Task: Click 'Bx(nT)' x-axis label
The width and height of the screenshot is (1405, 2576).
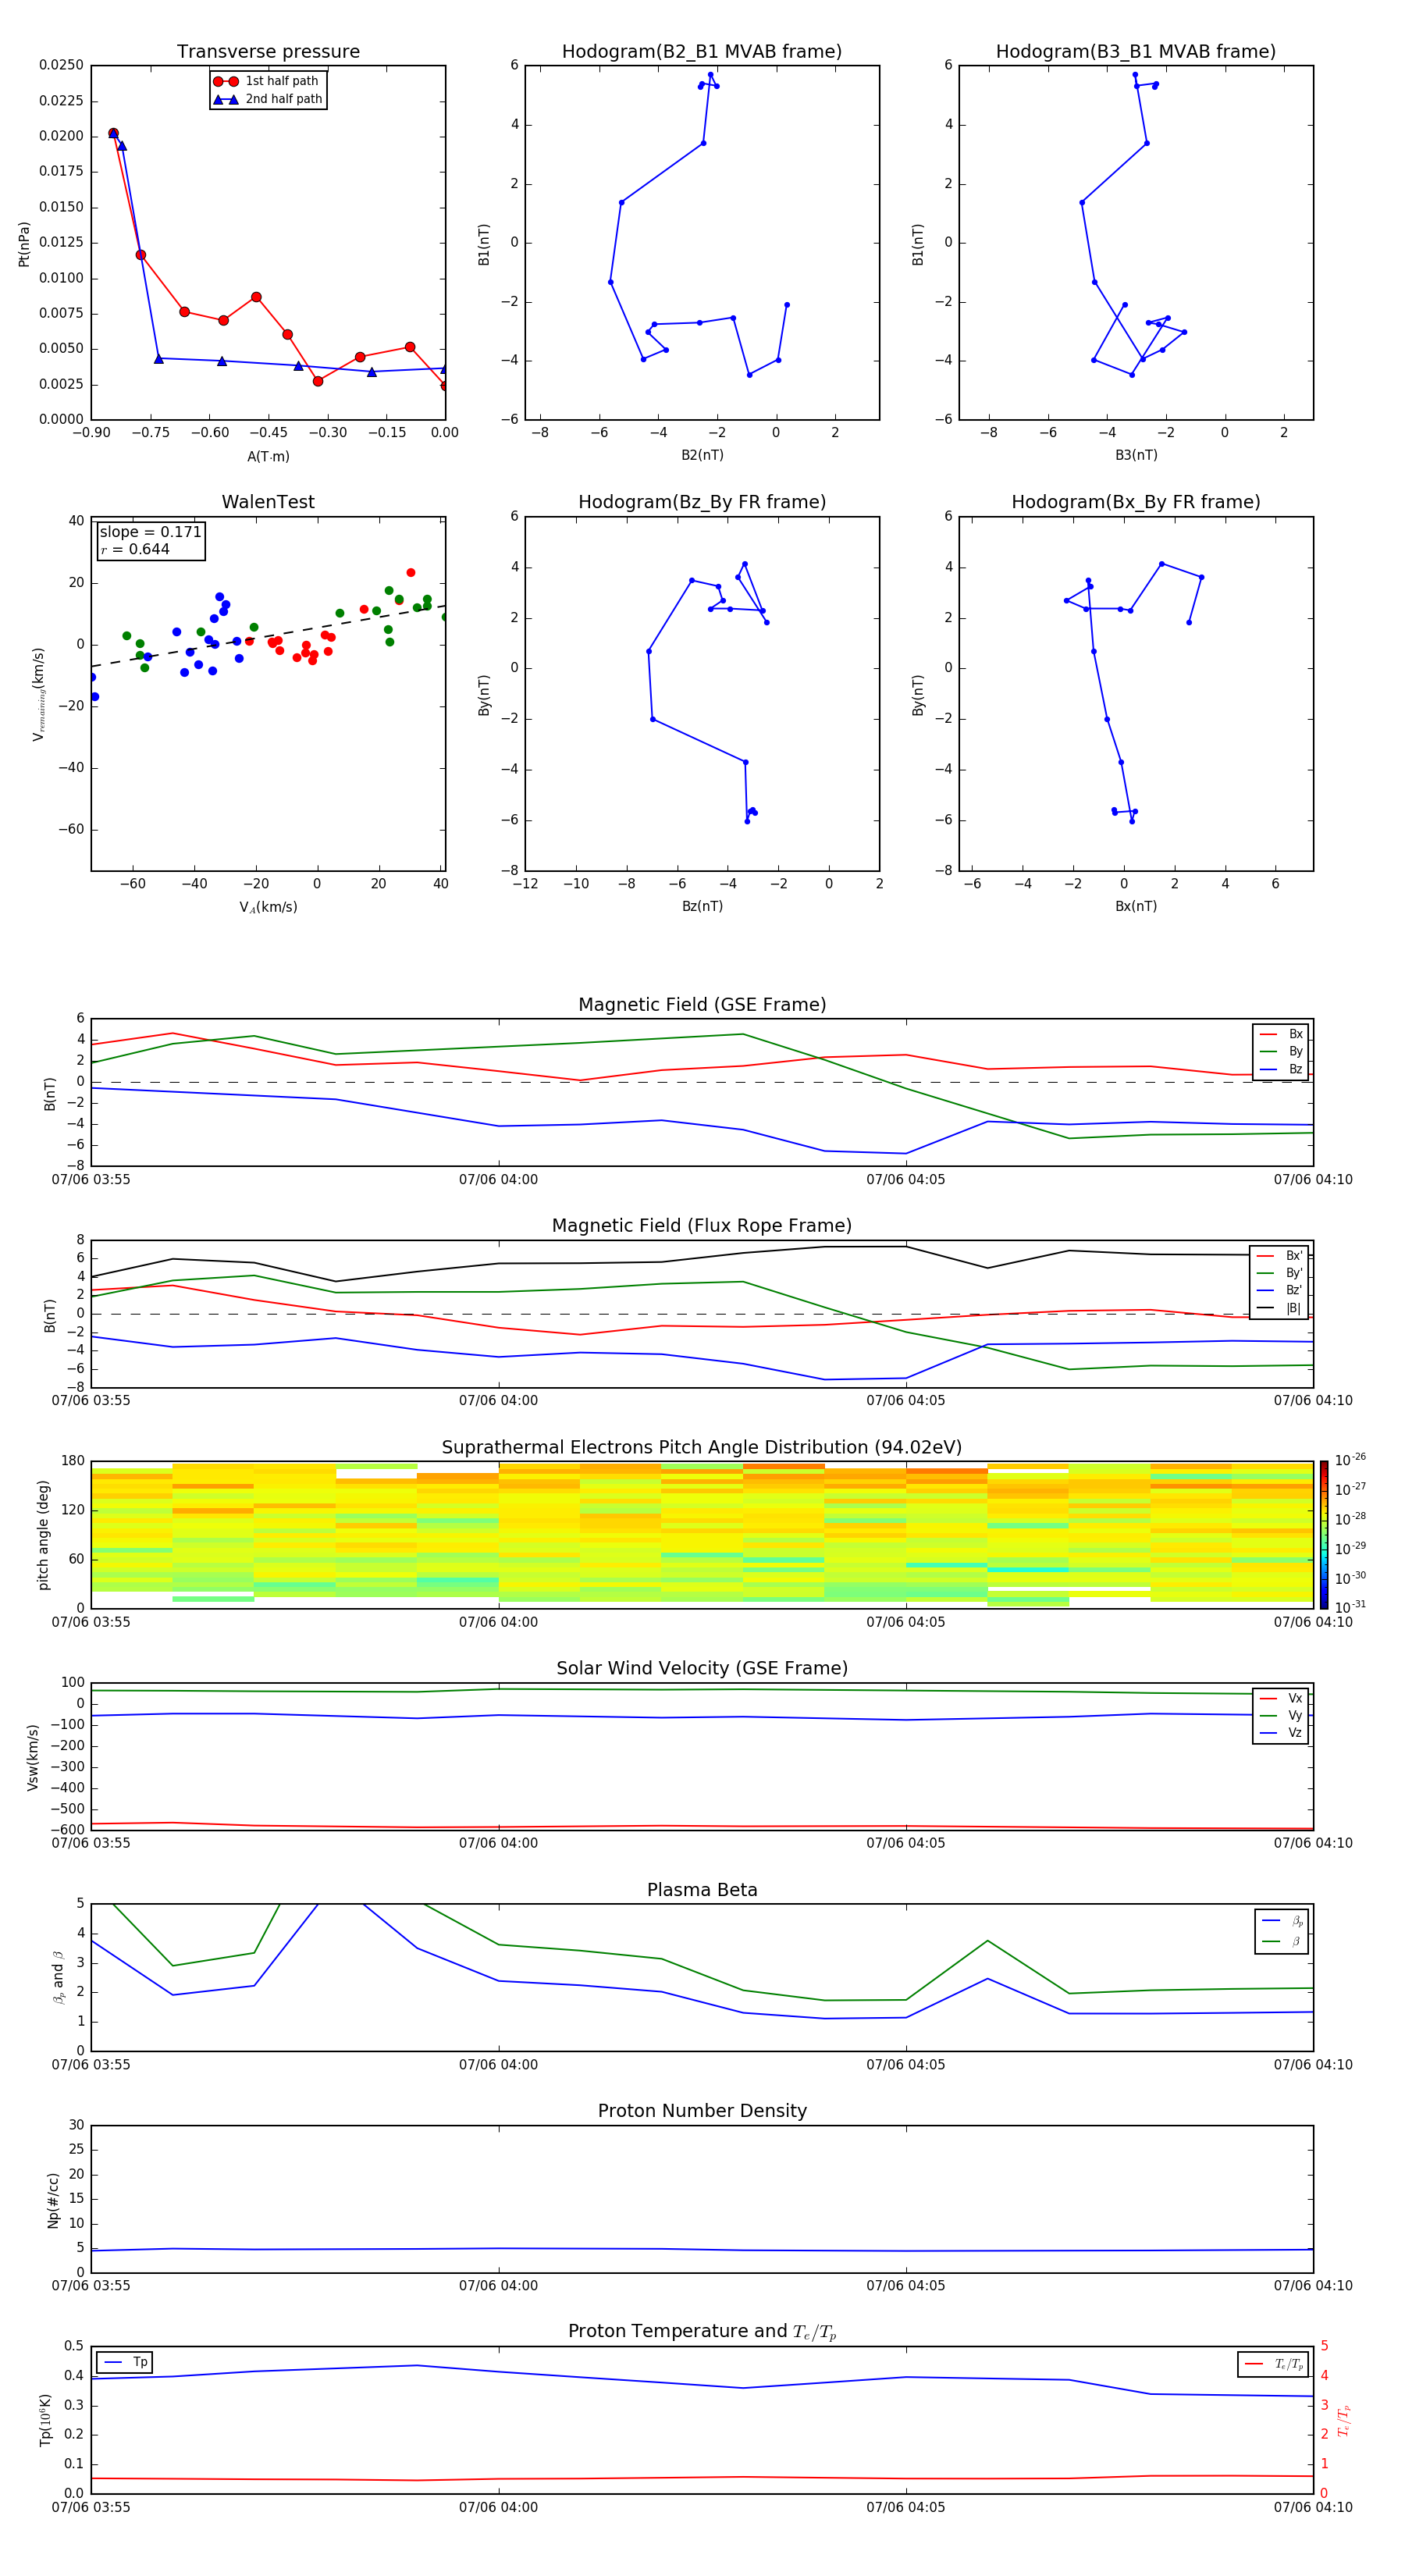Action: coord(1136,907)
